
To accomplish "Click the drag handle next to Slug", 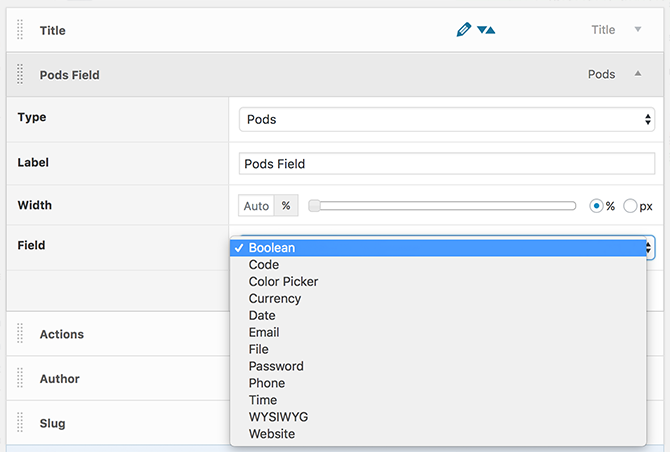I will coord(21,423).
